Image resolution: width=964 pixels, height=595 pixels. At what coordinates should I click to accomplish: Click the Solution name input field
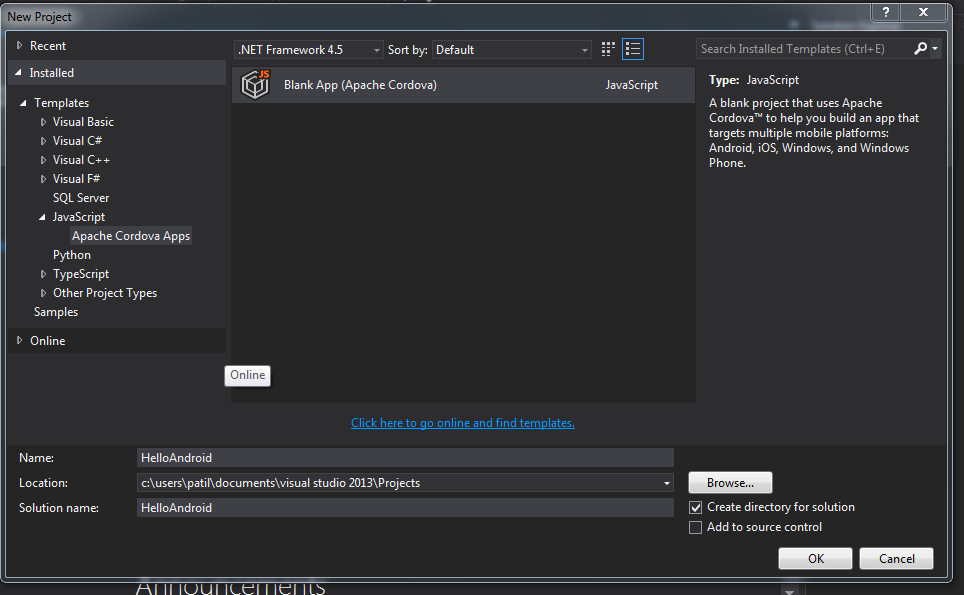(x=405, y=508)
